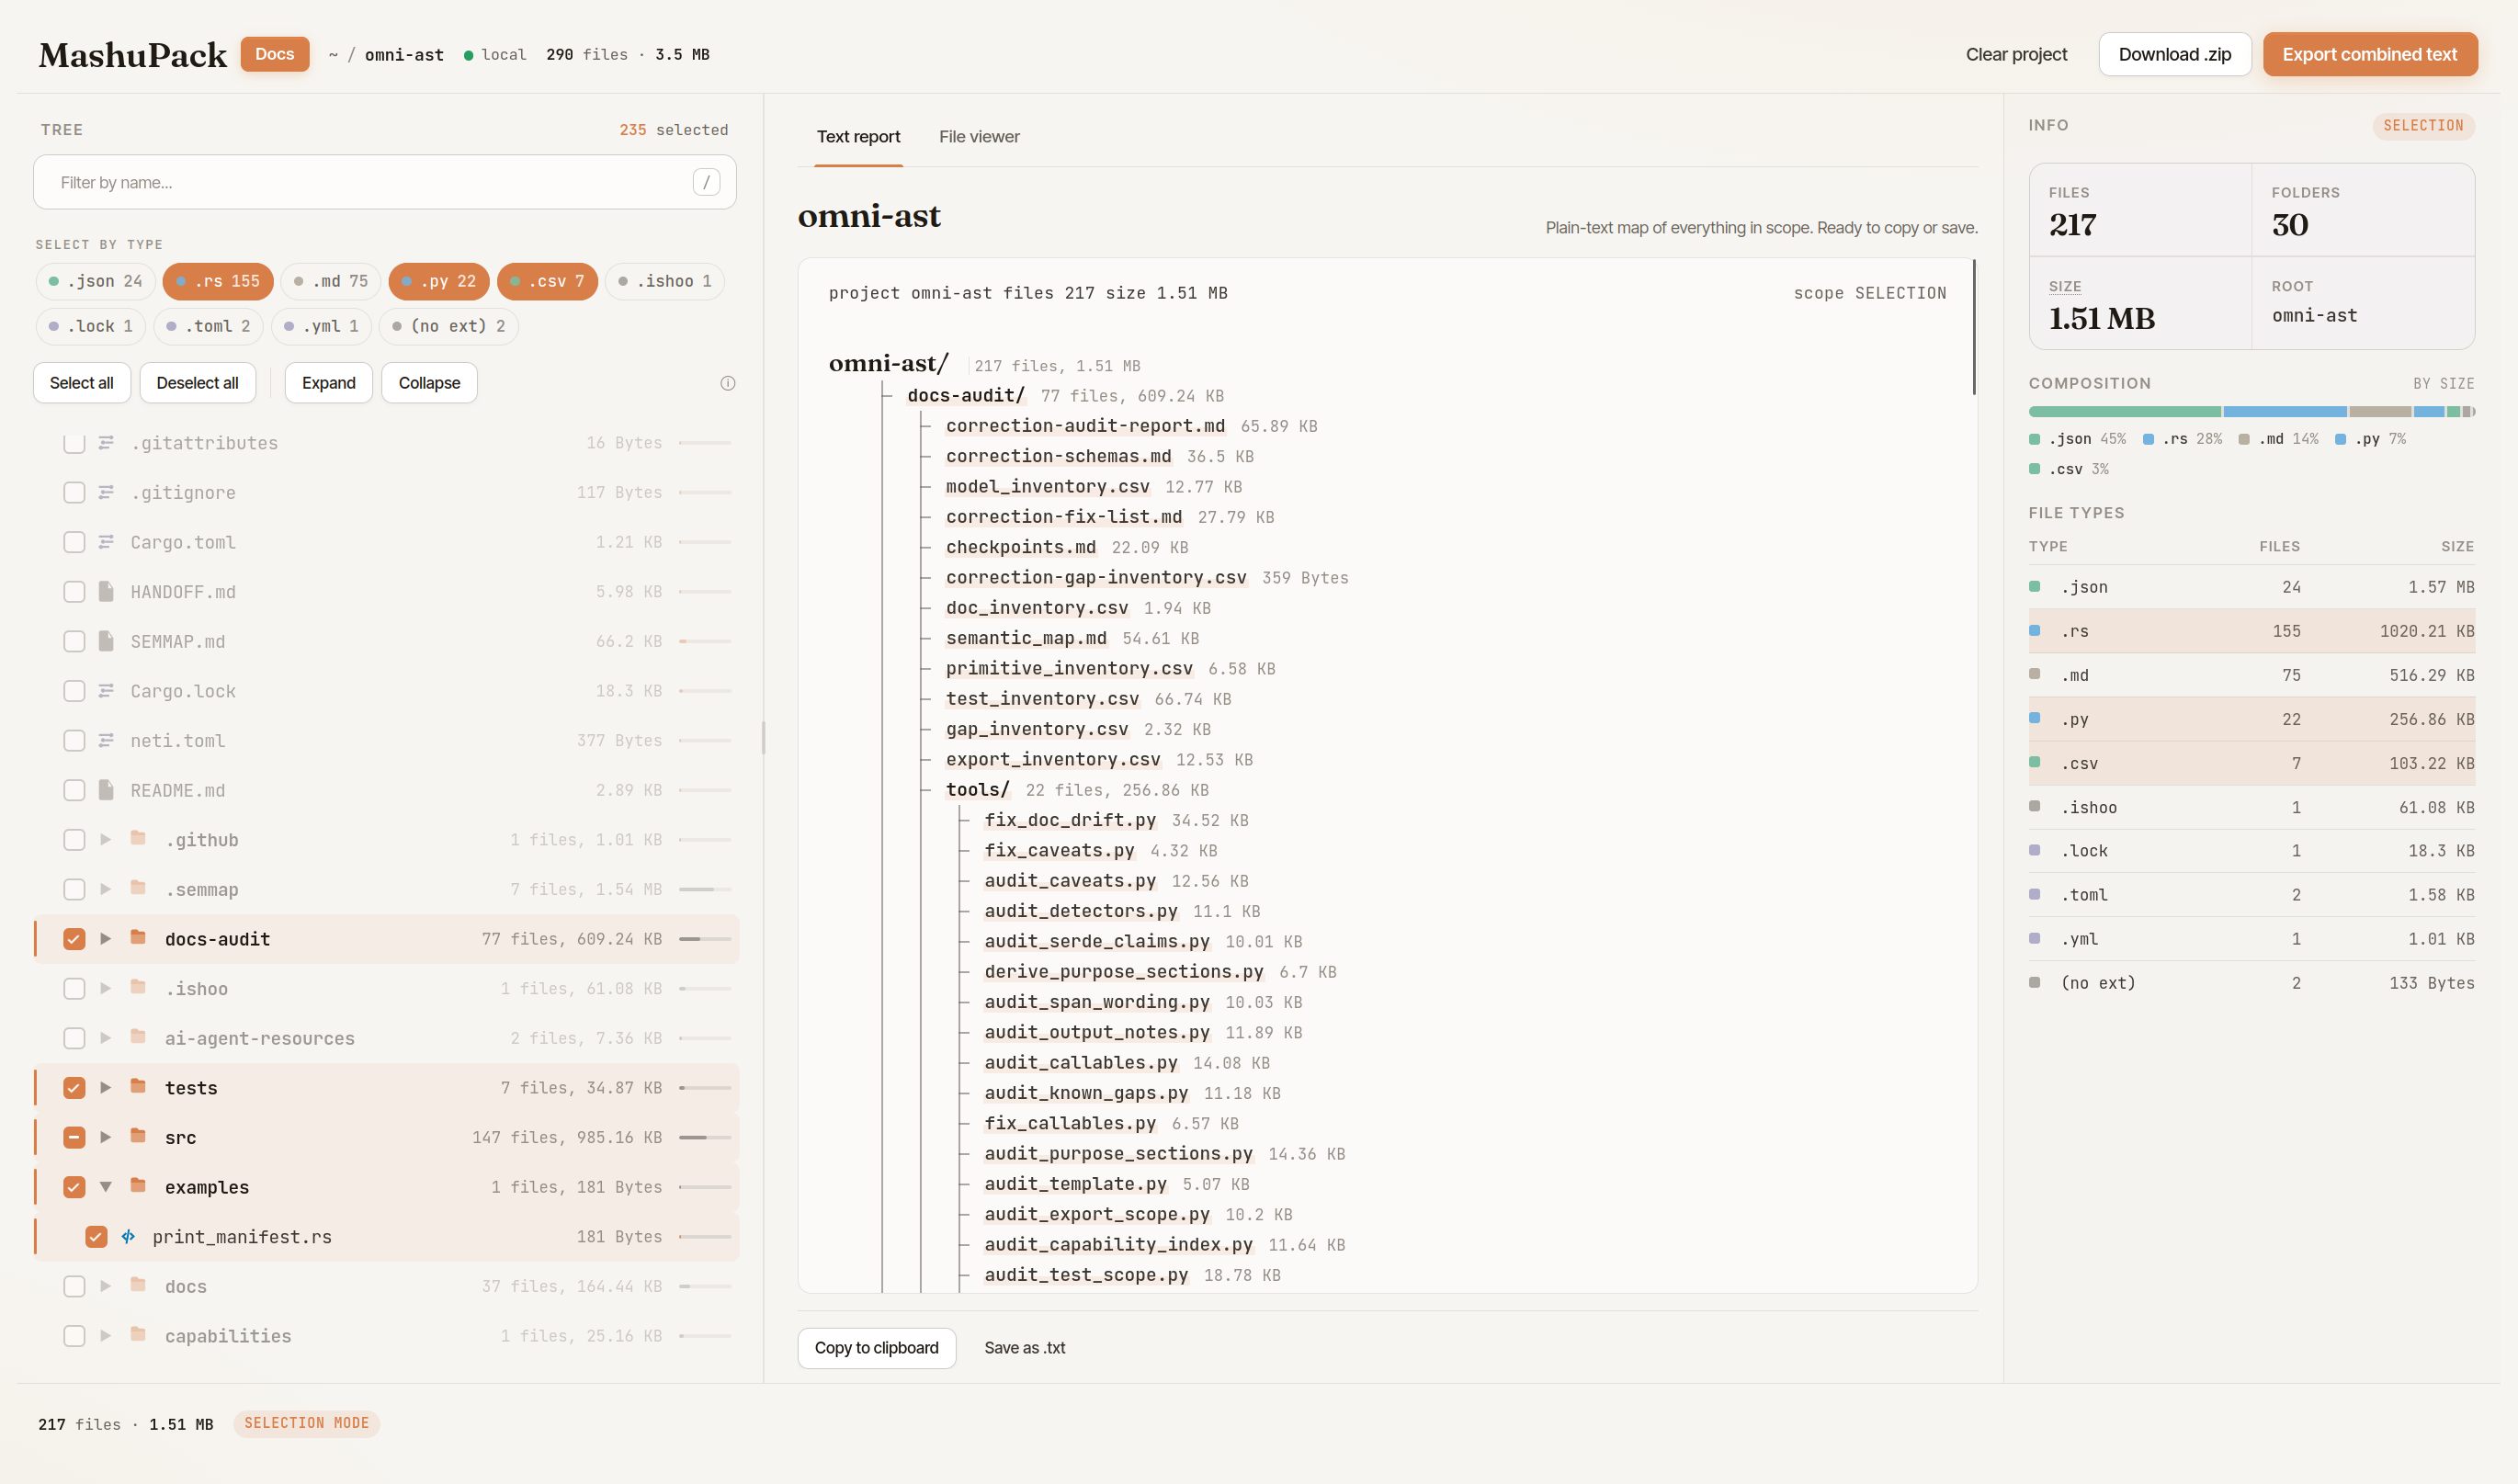Viewport: 2518px width, 1484px height.
Task: Click the SEMMAP.md document icon
Action: coord(106,641)
